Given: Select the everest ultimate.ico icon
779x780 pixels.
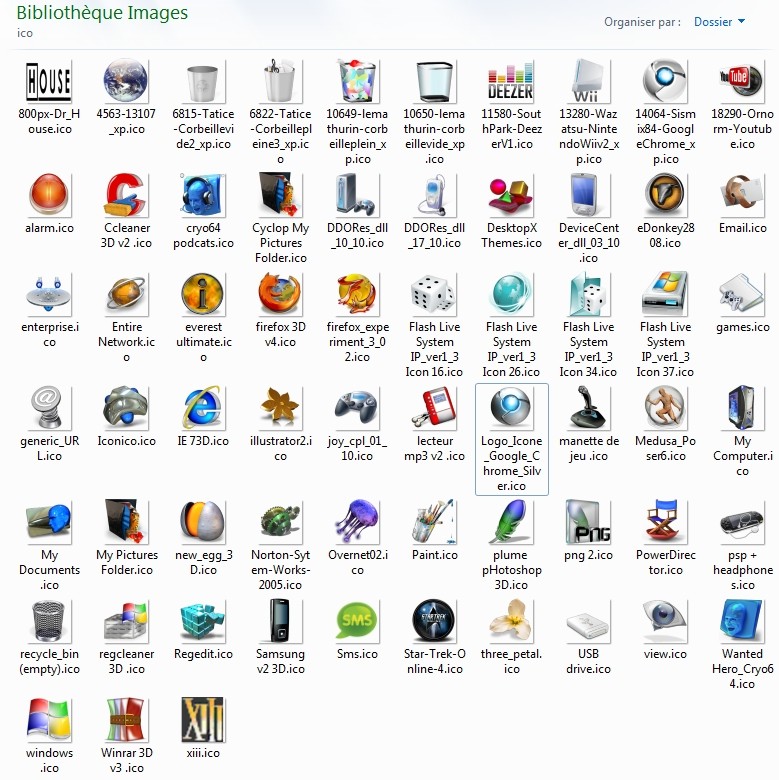Looking at the screenshot, I should pyautogui.click(x=203, y=294).
